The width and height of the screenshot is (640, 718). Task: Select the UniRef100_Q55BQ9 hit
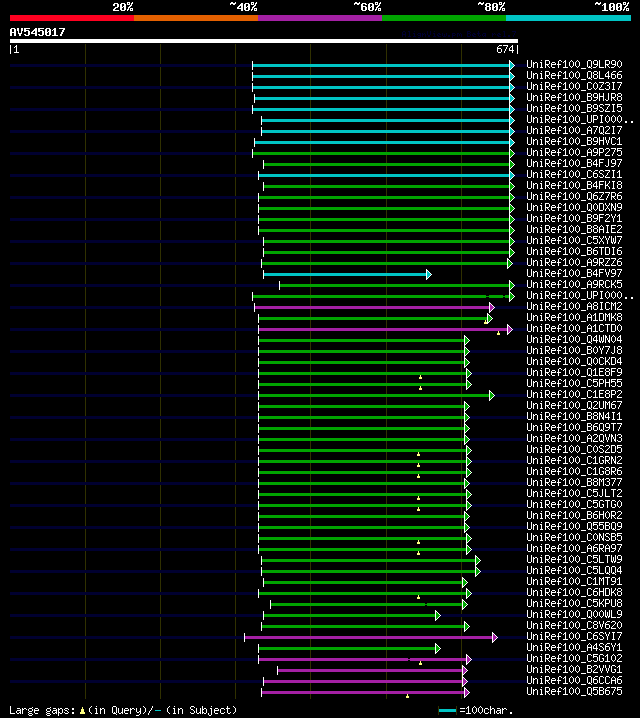(574, 526)
